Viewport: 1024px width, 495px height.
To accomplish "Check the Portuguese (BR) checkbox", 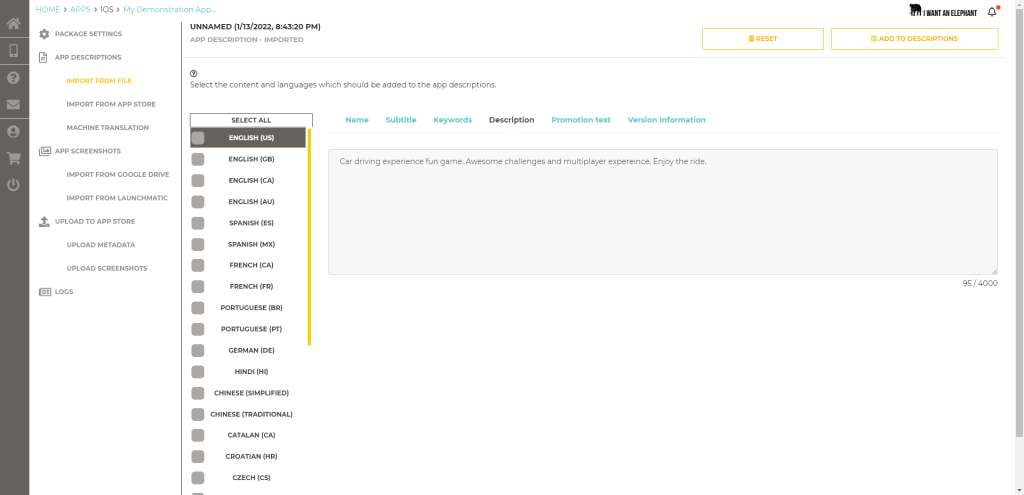I will (x=198, y=308).
